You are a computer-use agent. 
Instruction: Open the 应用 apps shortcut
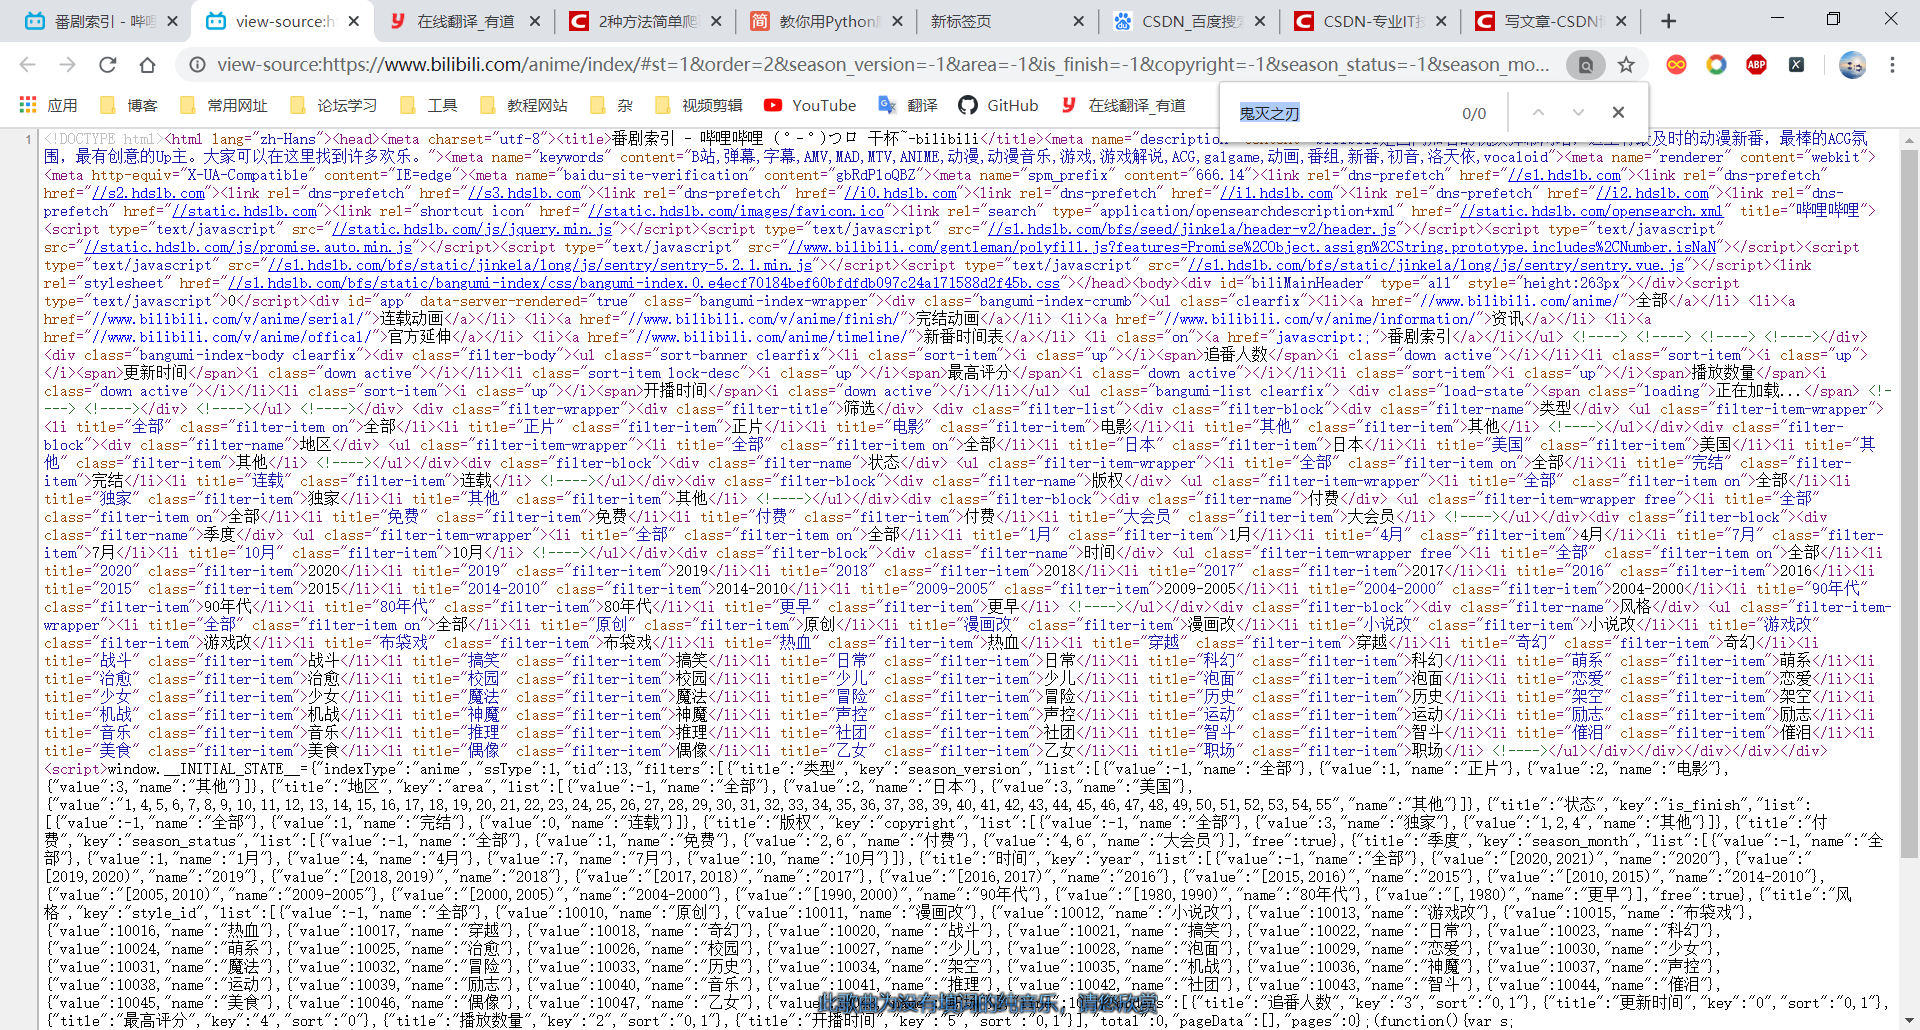pyautogui.click(x=48, y=105)
